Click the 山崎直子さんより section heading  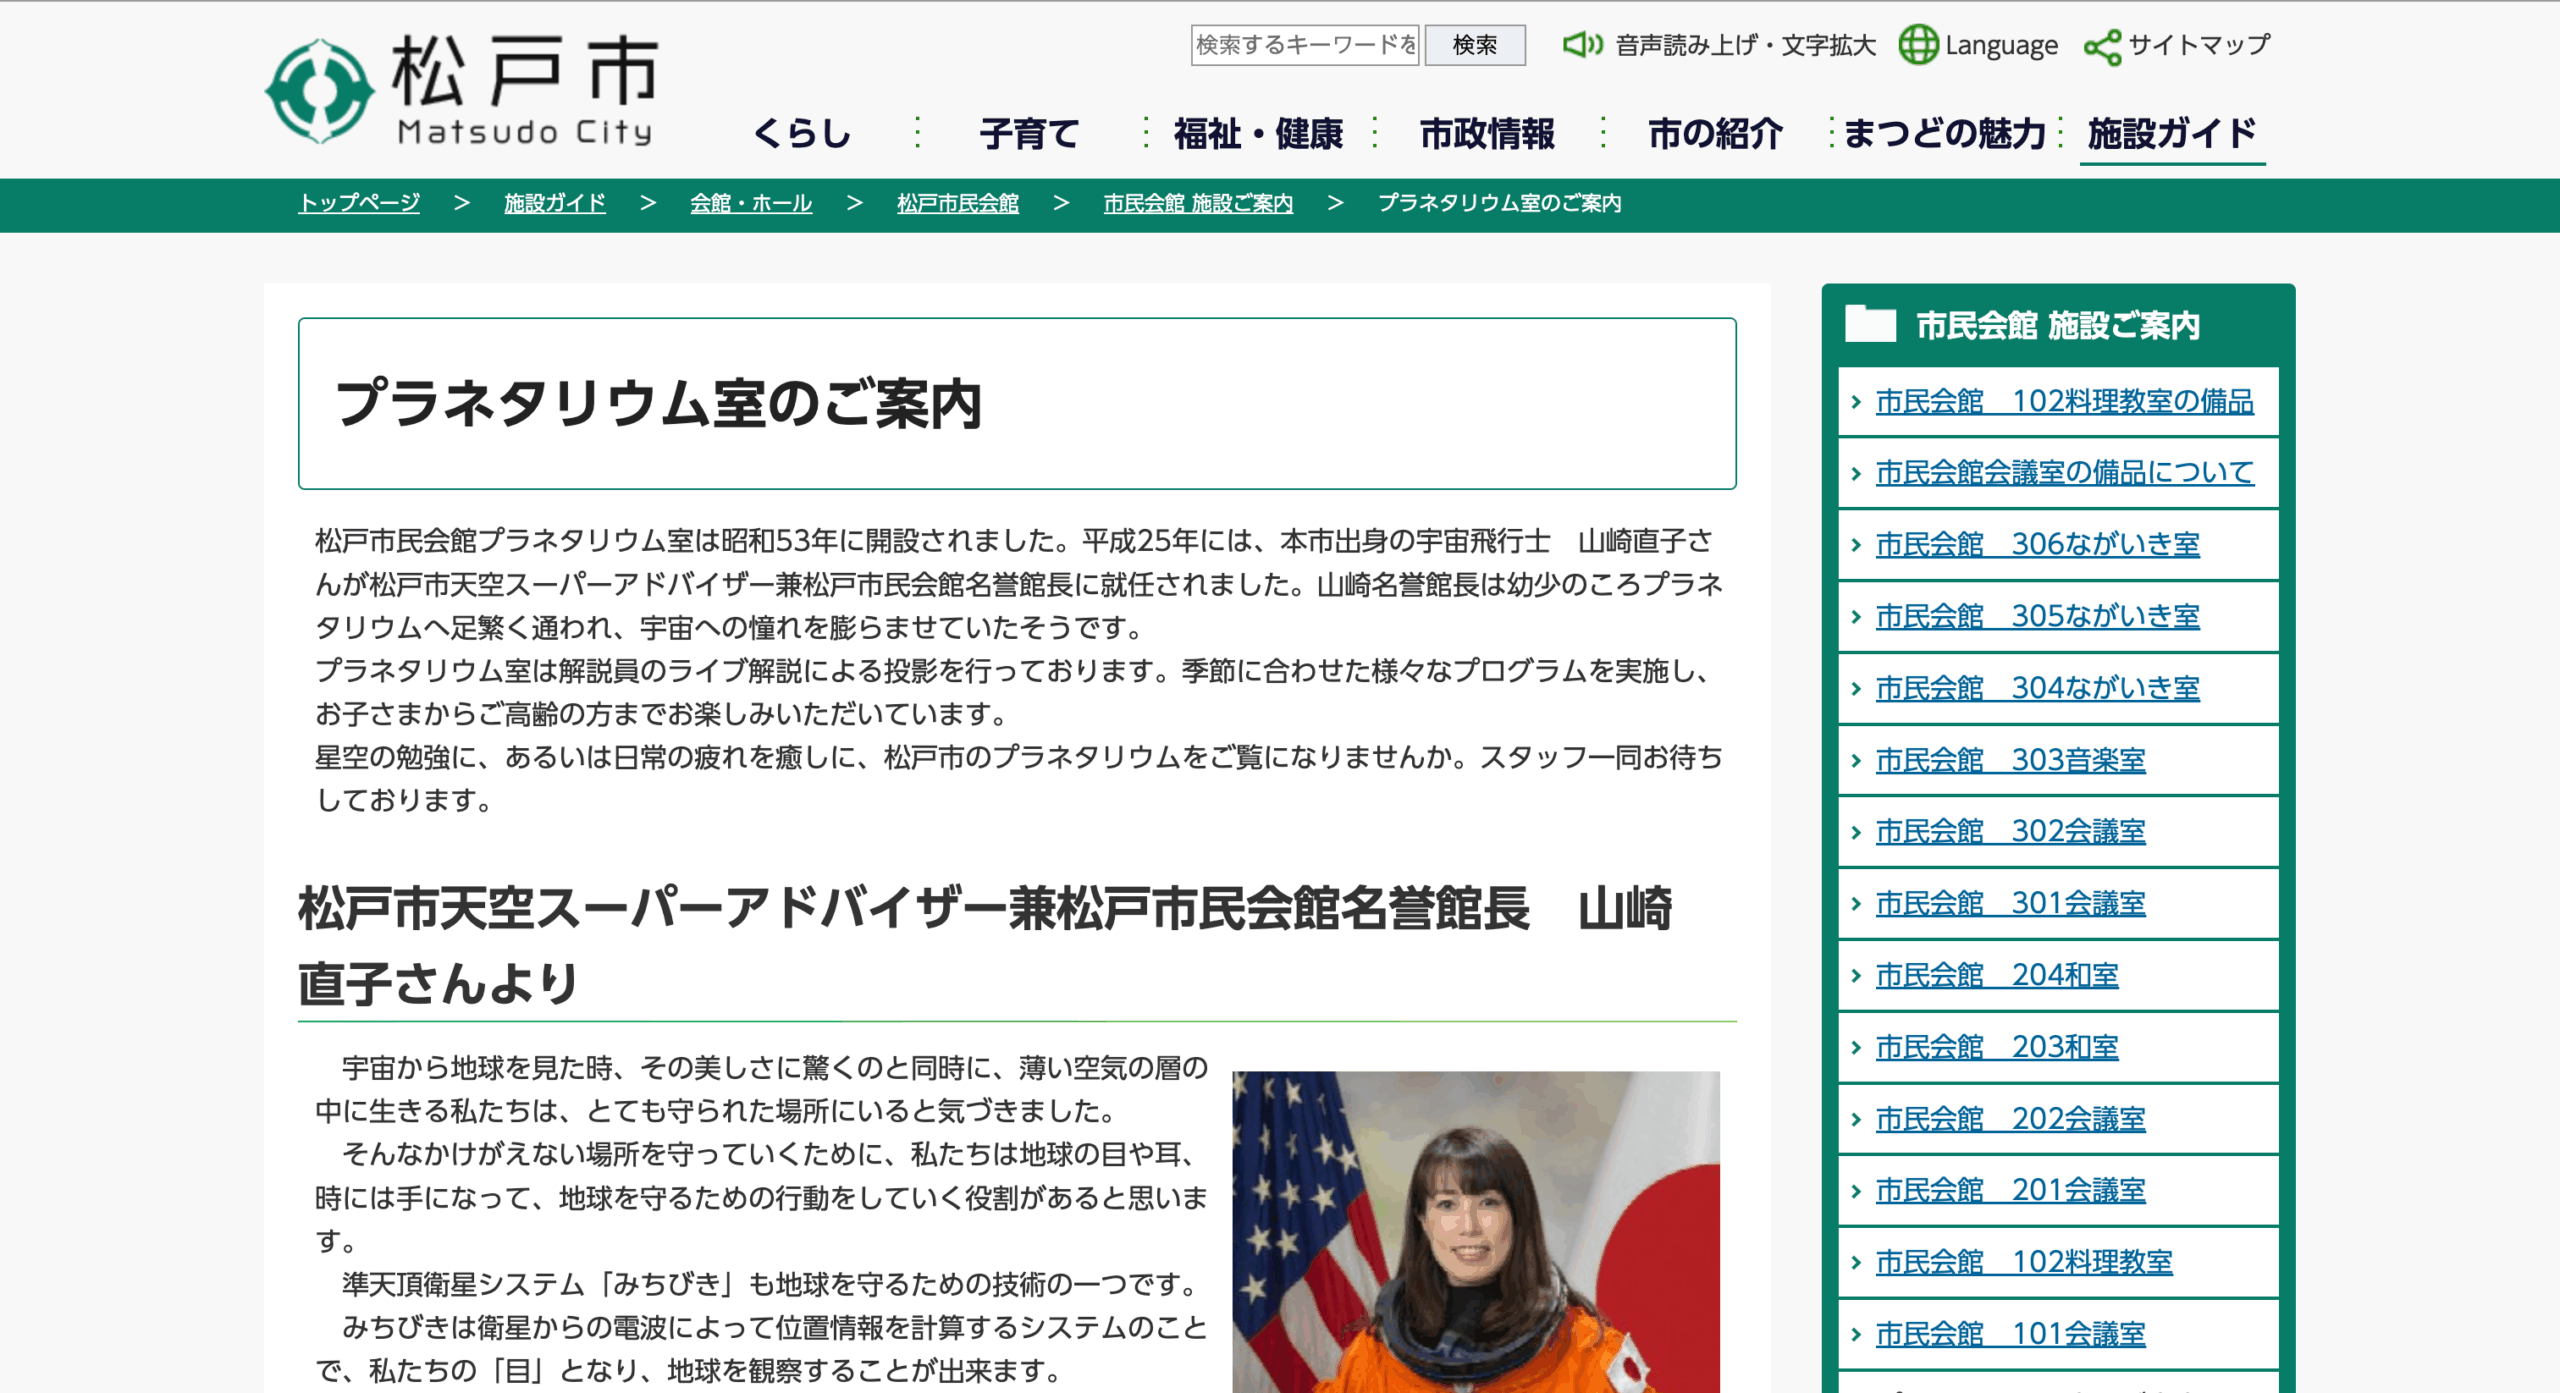pyautogui.click(x=985, y=946)
